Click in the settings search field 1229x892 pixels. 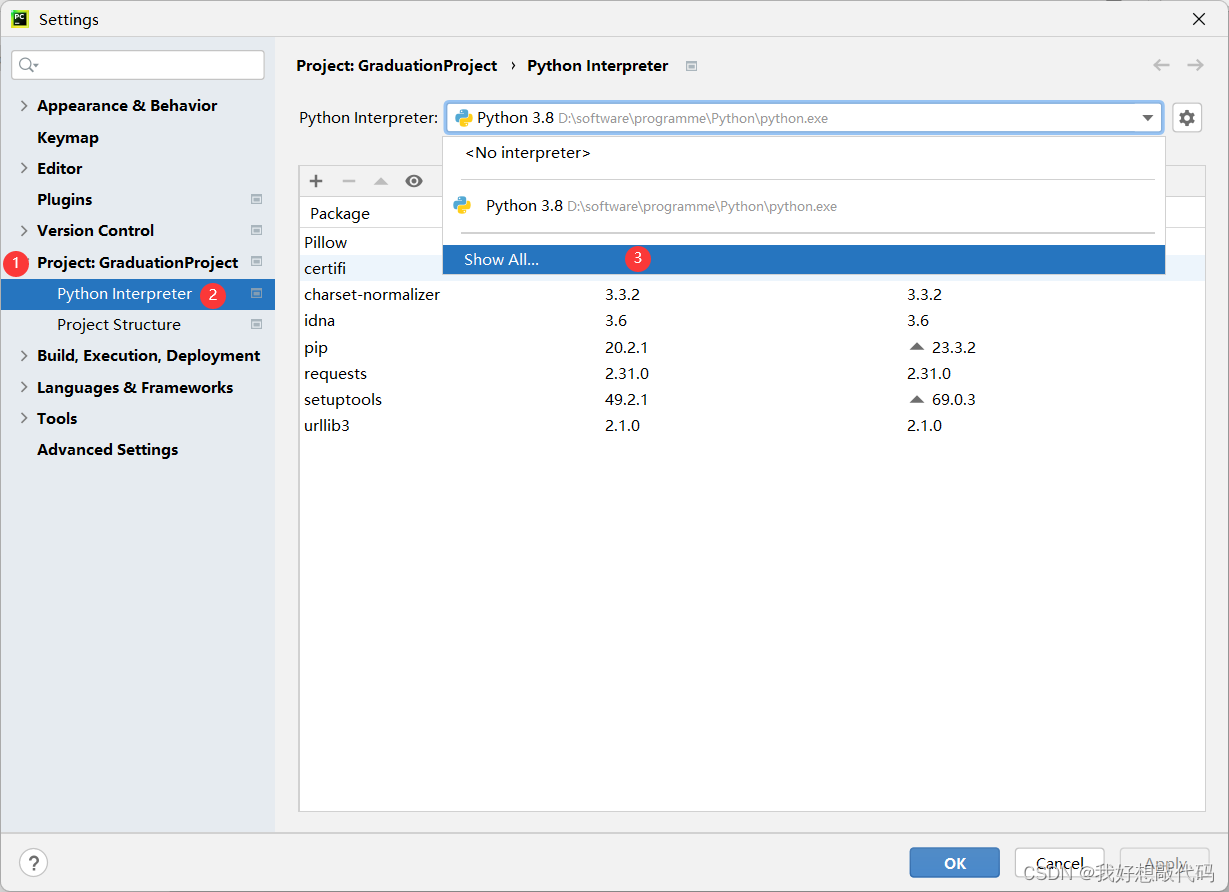point(138,65)
